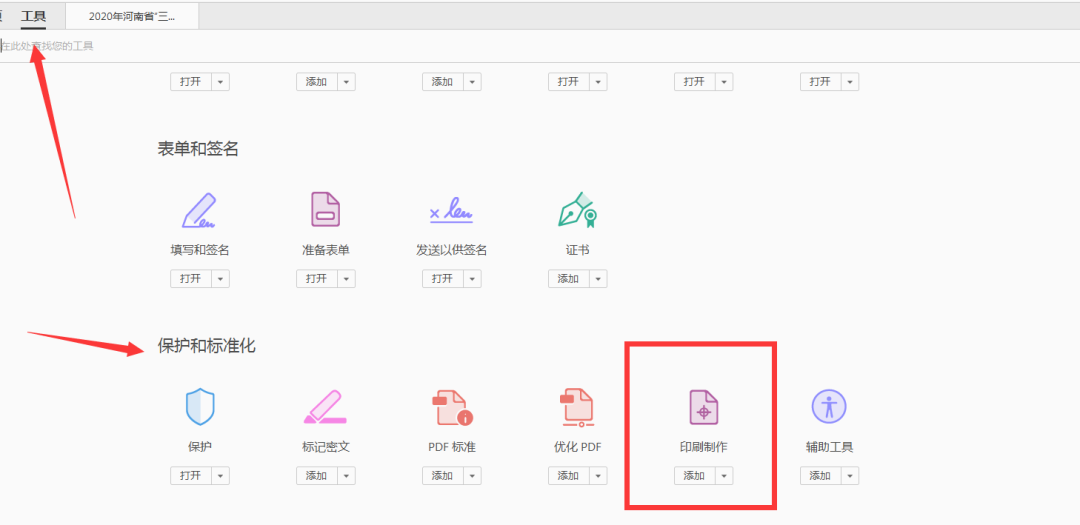The image size is (1080, 525).
Task: Open the 优化 PDF tool icon
Action: click(577, 407)
